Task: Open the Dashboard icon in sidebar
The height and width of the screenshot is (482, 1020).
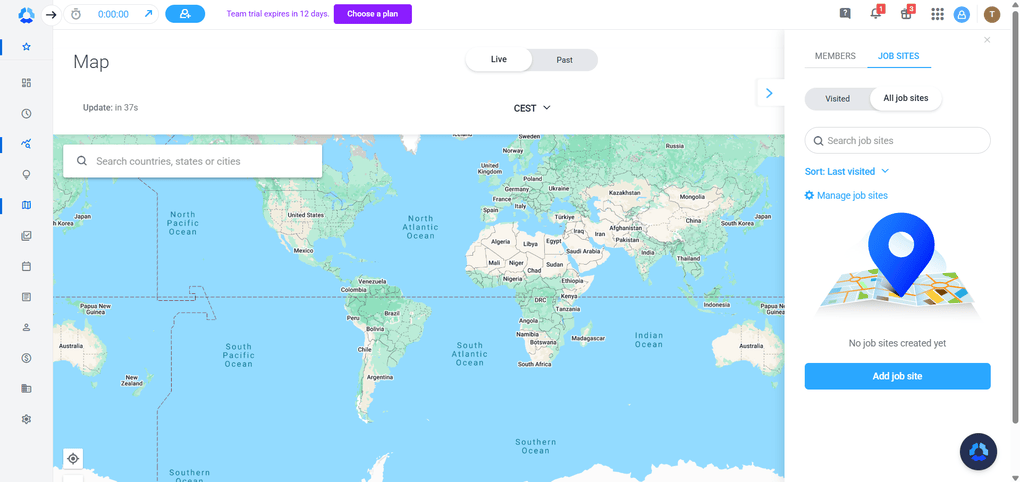Action: coord(27,83)
